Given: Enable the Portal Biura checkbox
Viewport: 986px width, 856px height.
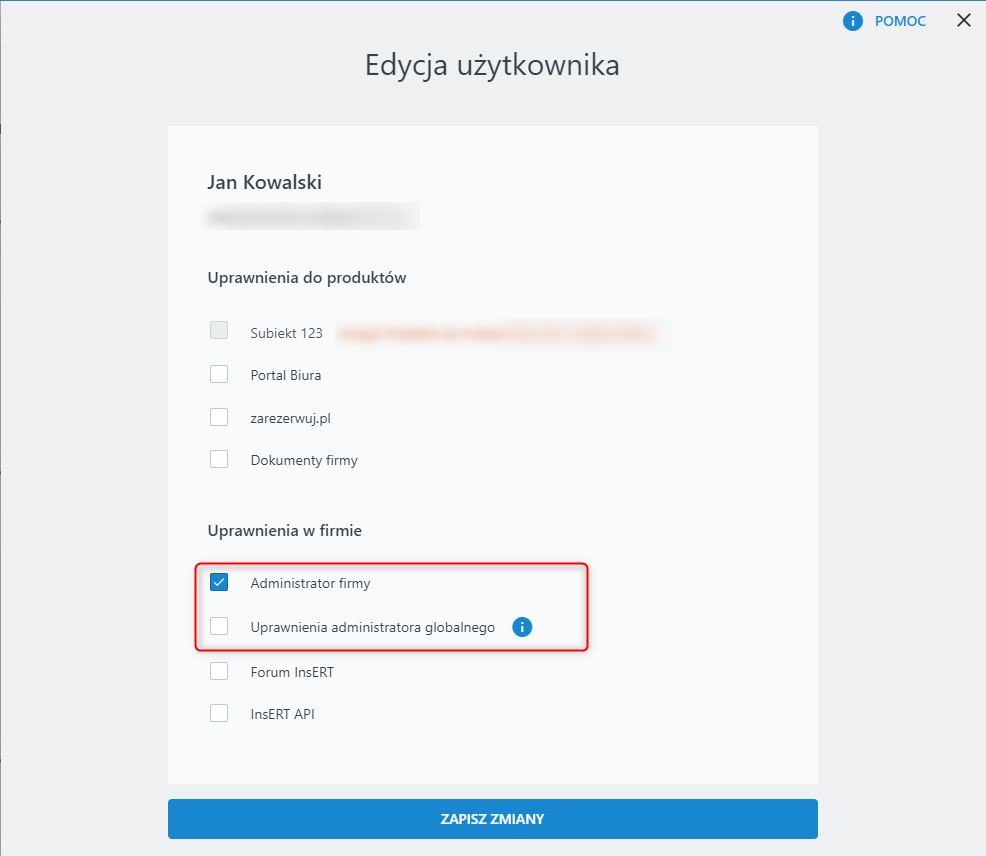Looking at the screenshot, I should [219, 375].
